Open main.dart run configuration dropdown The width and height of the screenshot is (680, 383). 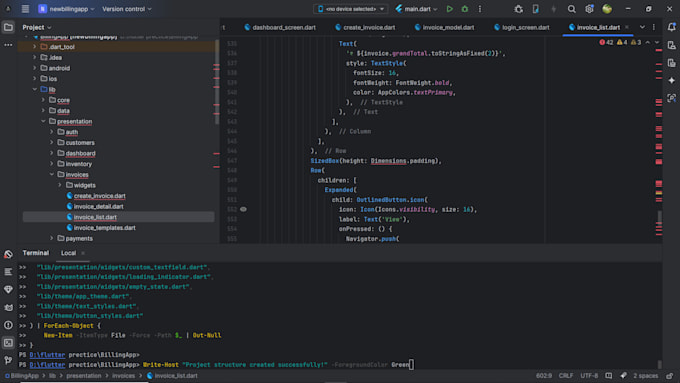click(x=416, y=9)
